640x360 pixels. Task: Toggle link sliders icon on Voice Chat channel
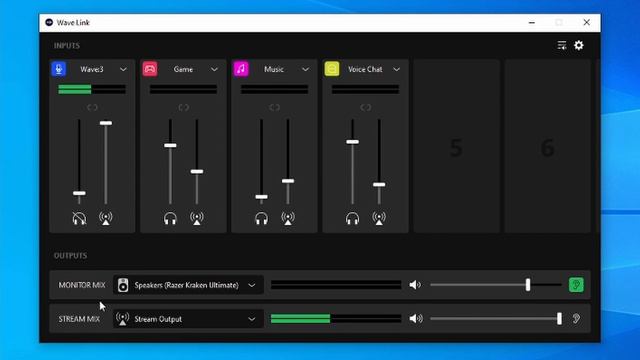point(365,107)
